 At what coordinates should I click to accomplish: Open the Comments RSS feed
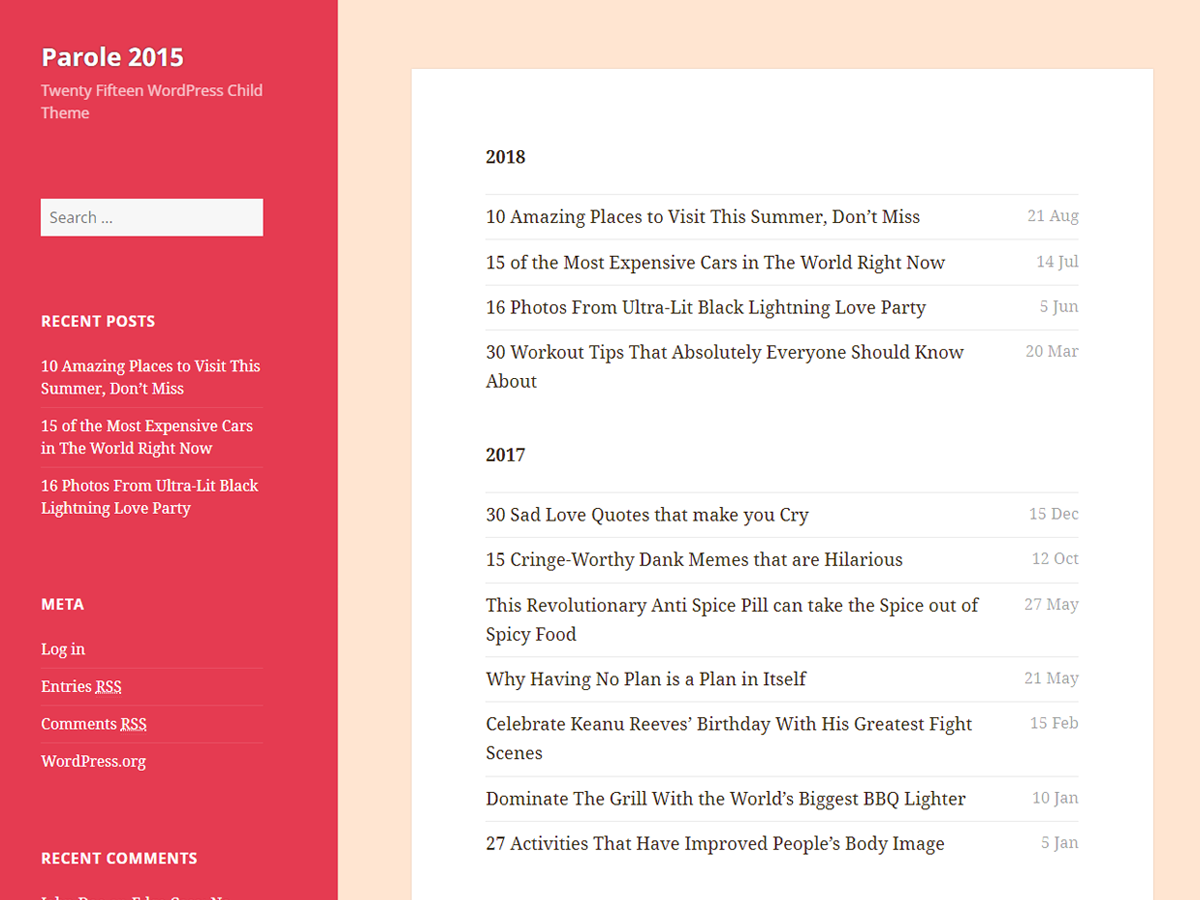coord(93,723)
